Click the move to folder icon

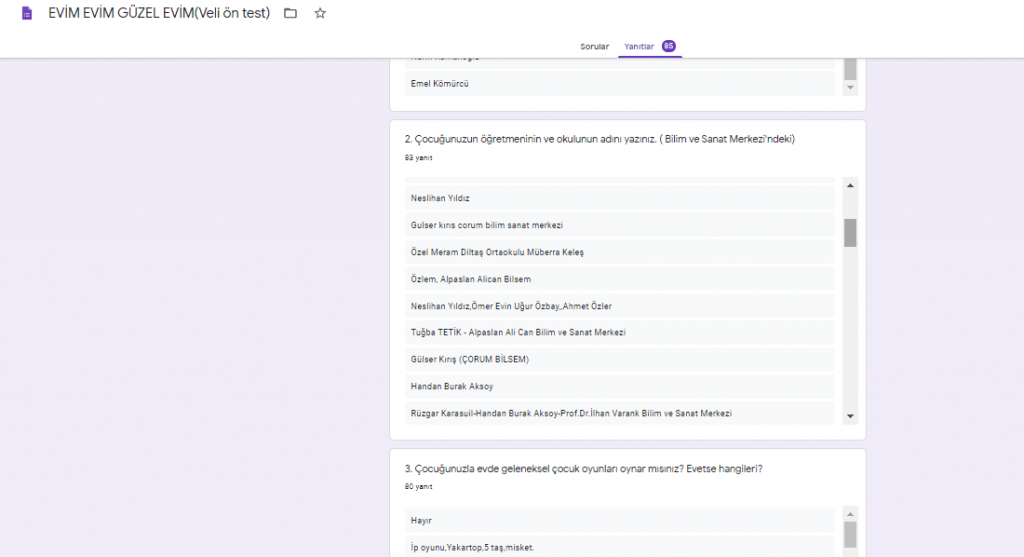pos(290,14)
